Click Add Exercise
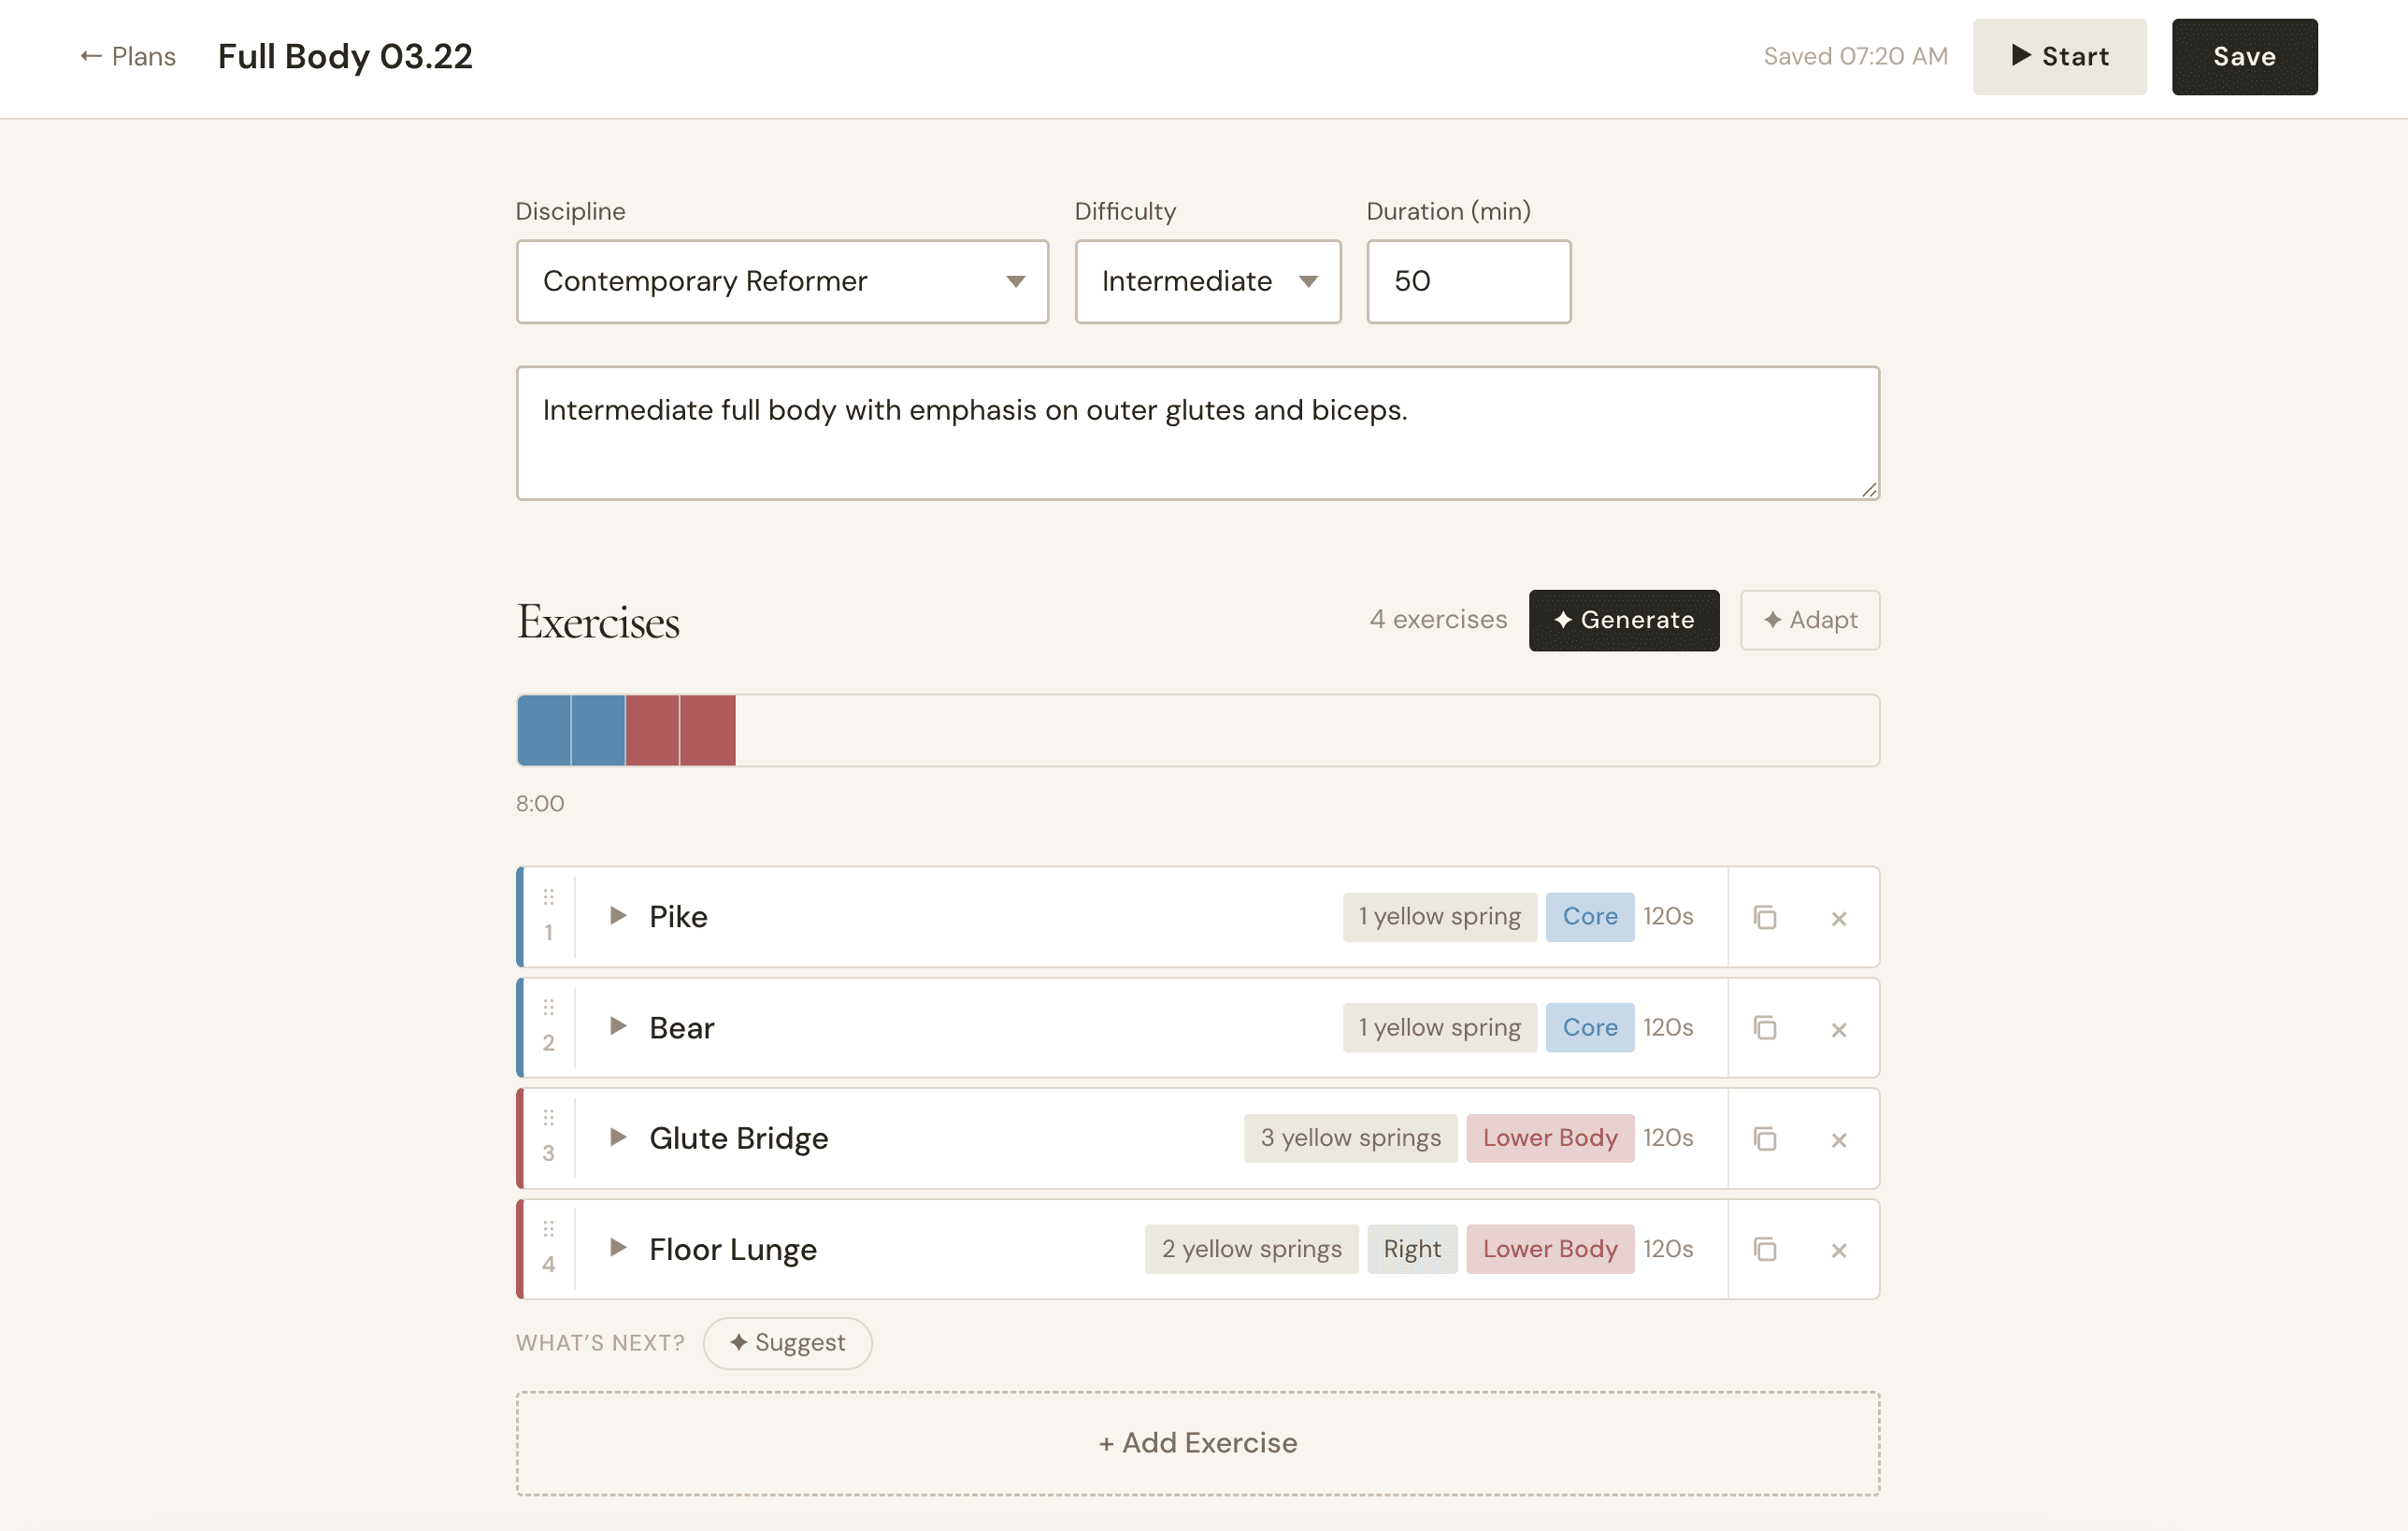Image resolution: width=2408 pixels, height=1531 pixels. tap(1197, 1443)
